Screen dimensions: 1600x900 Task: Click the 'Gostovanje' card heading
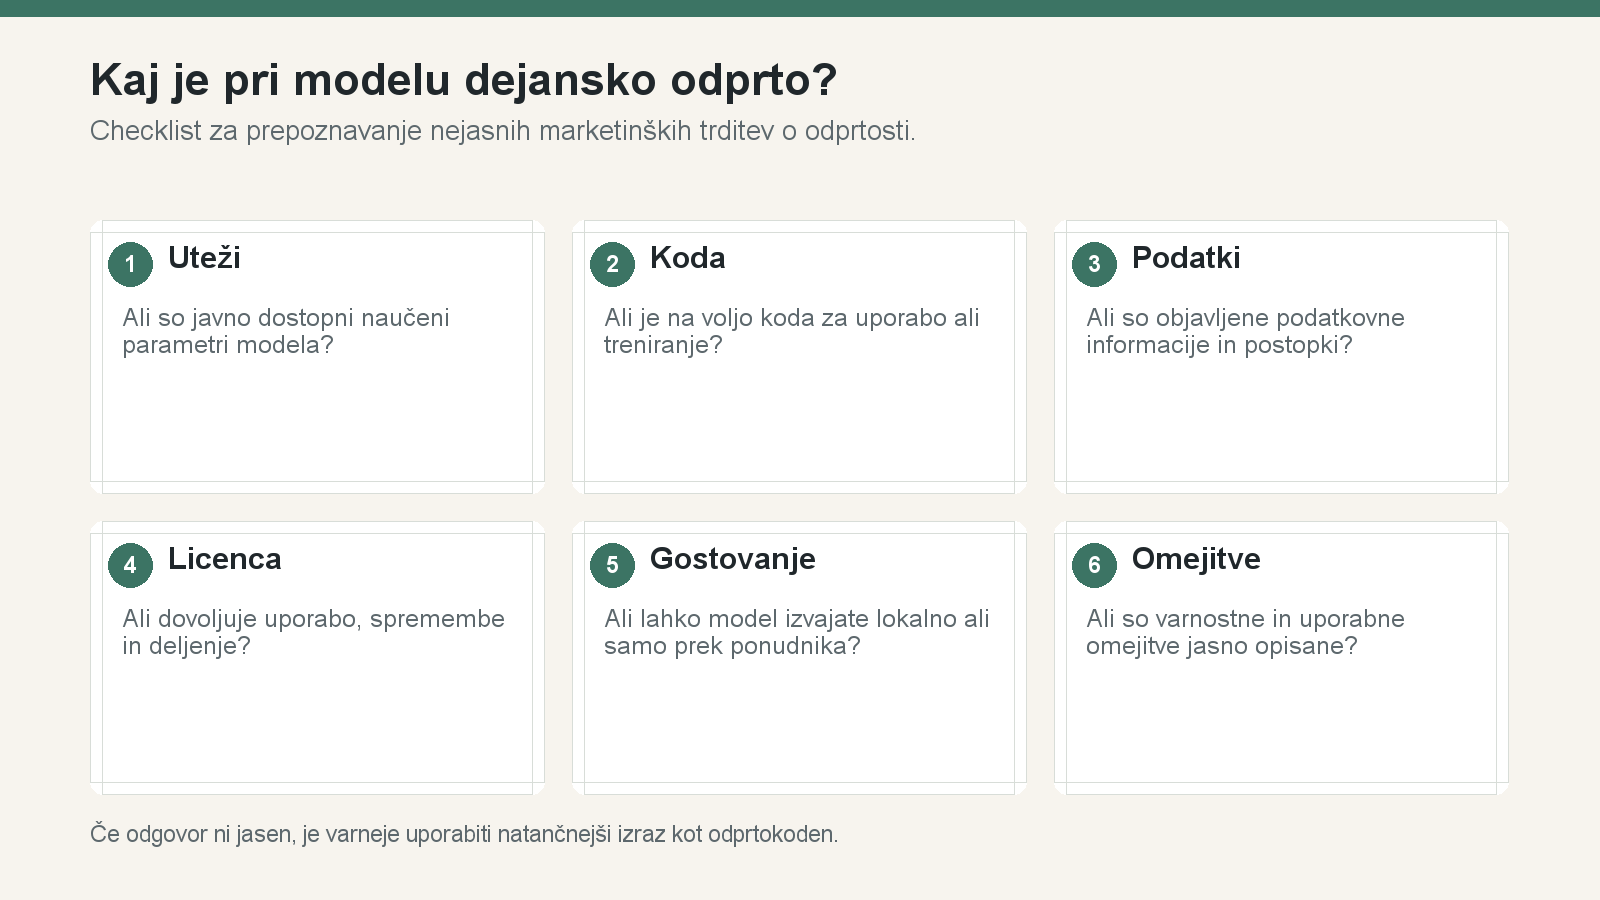[733, 559]
